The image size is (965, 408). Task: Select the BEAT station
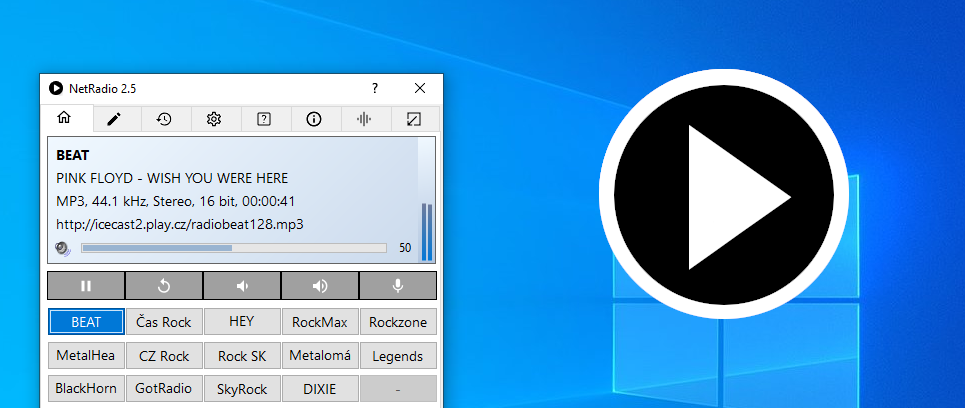pos(86,322)
